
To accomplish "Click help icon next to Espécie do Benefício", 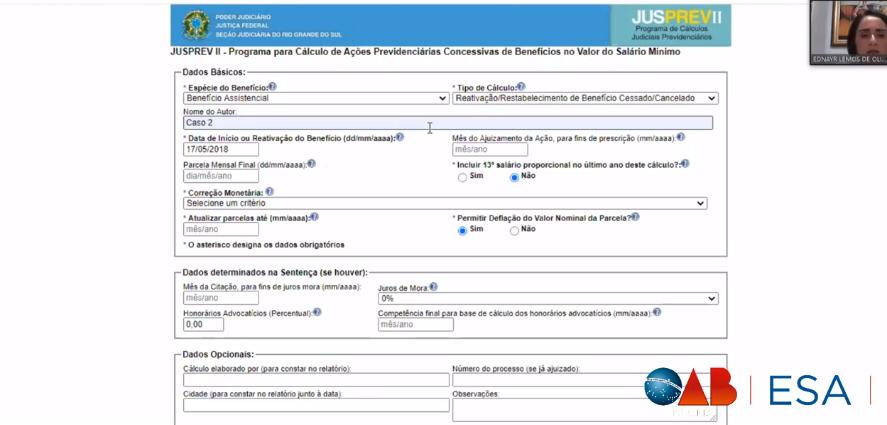I will (273, 87).
